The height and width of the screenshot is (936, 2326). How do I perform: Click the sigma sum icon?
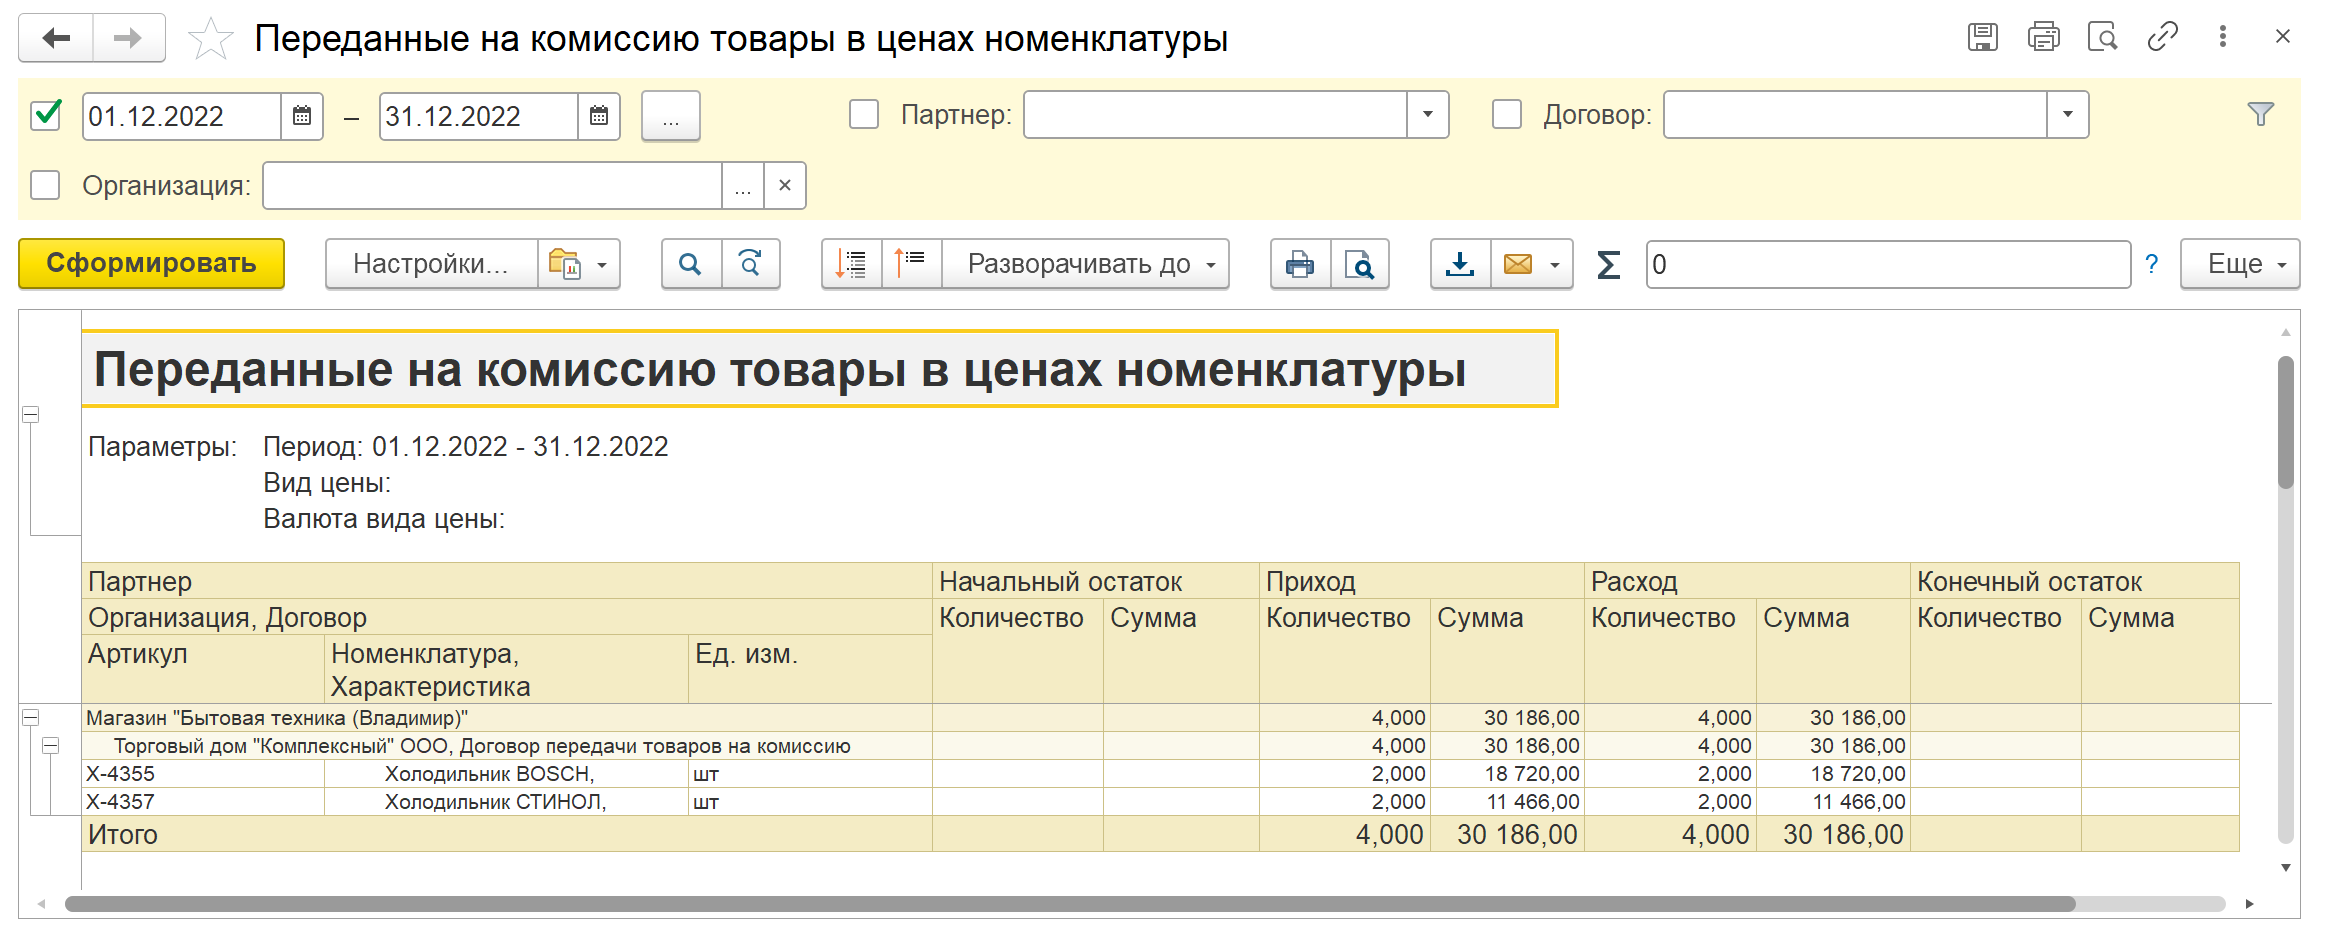click(1608, 265)
